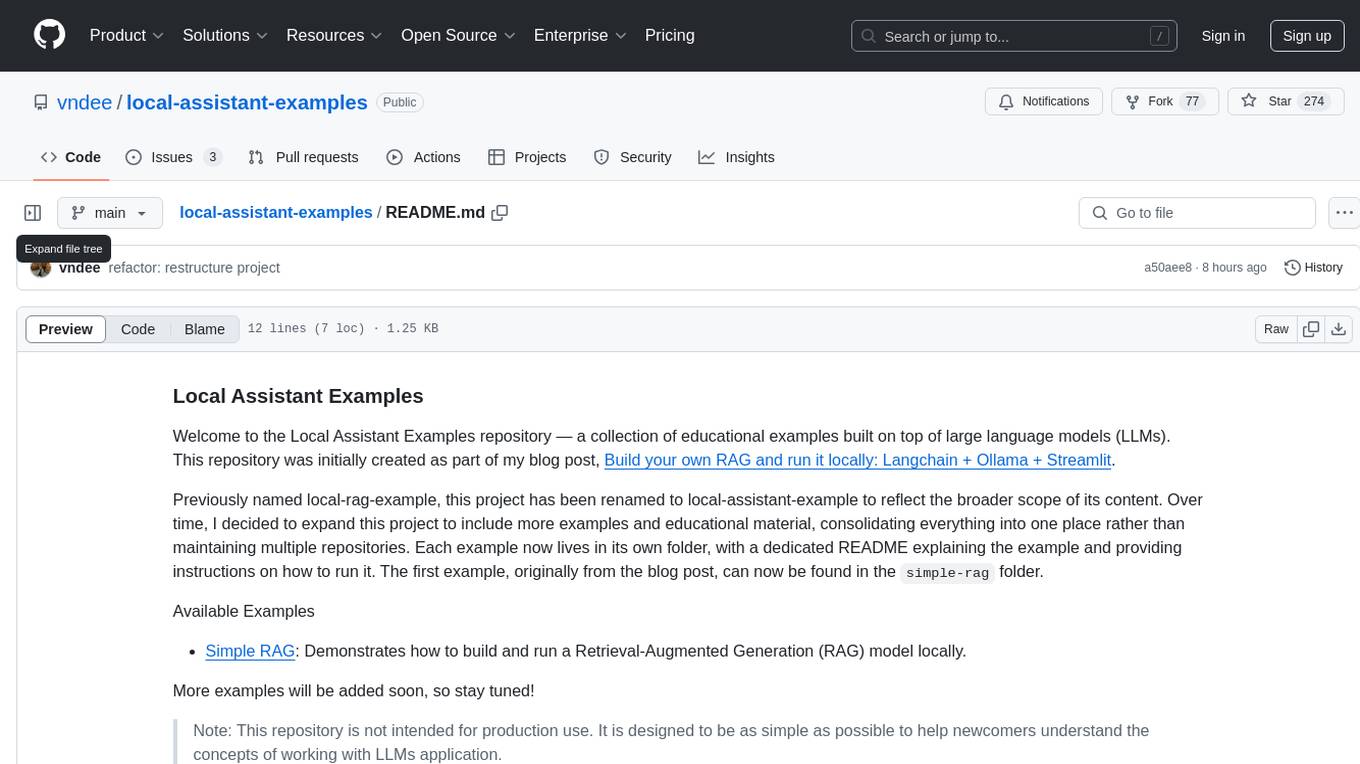The image size is (1360, 764).
Task: Copy the README.md file path
Action: point(500,212)
